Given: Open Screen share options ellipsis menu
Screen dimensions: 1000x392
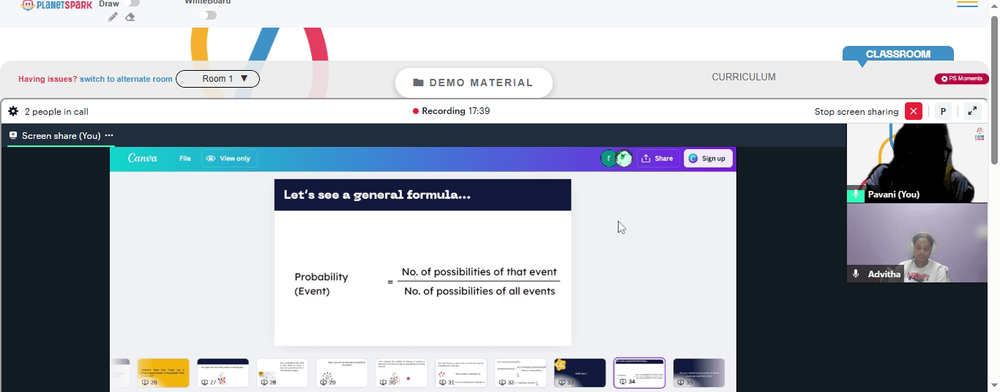Looking at the screenshot, I should point(109,135).
